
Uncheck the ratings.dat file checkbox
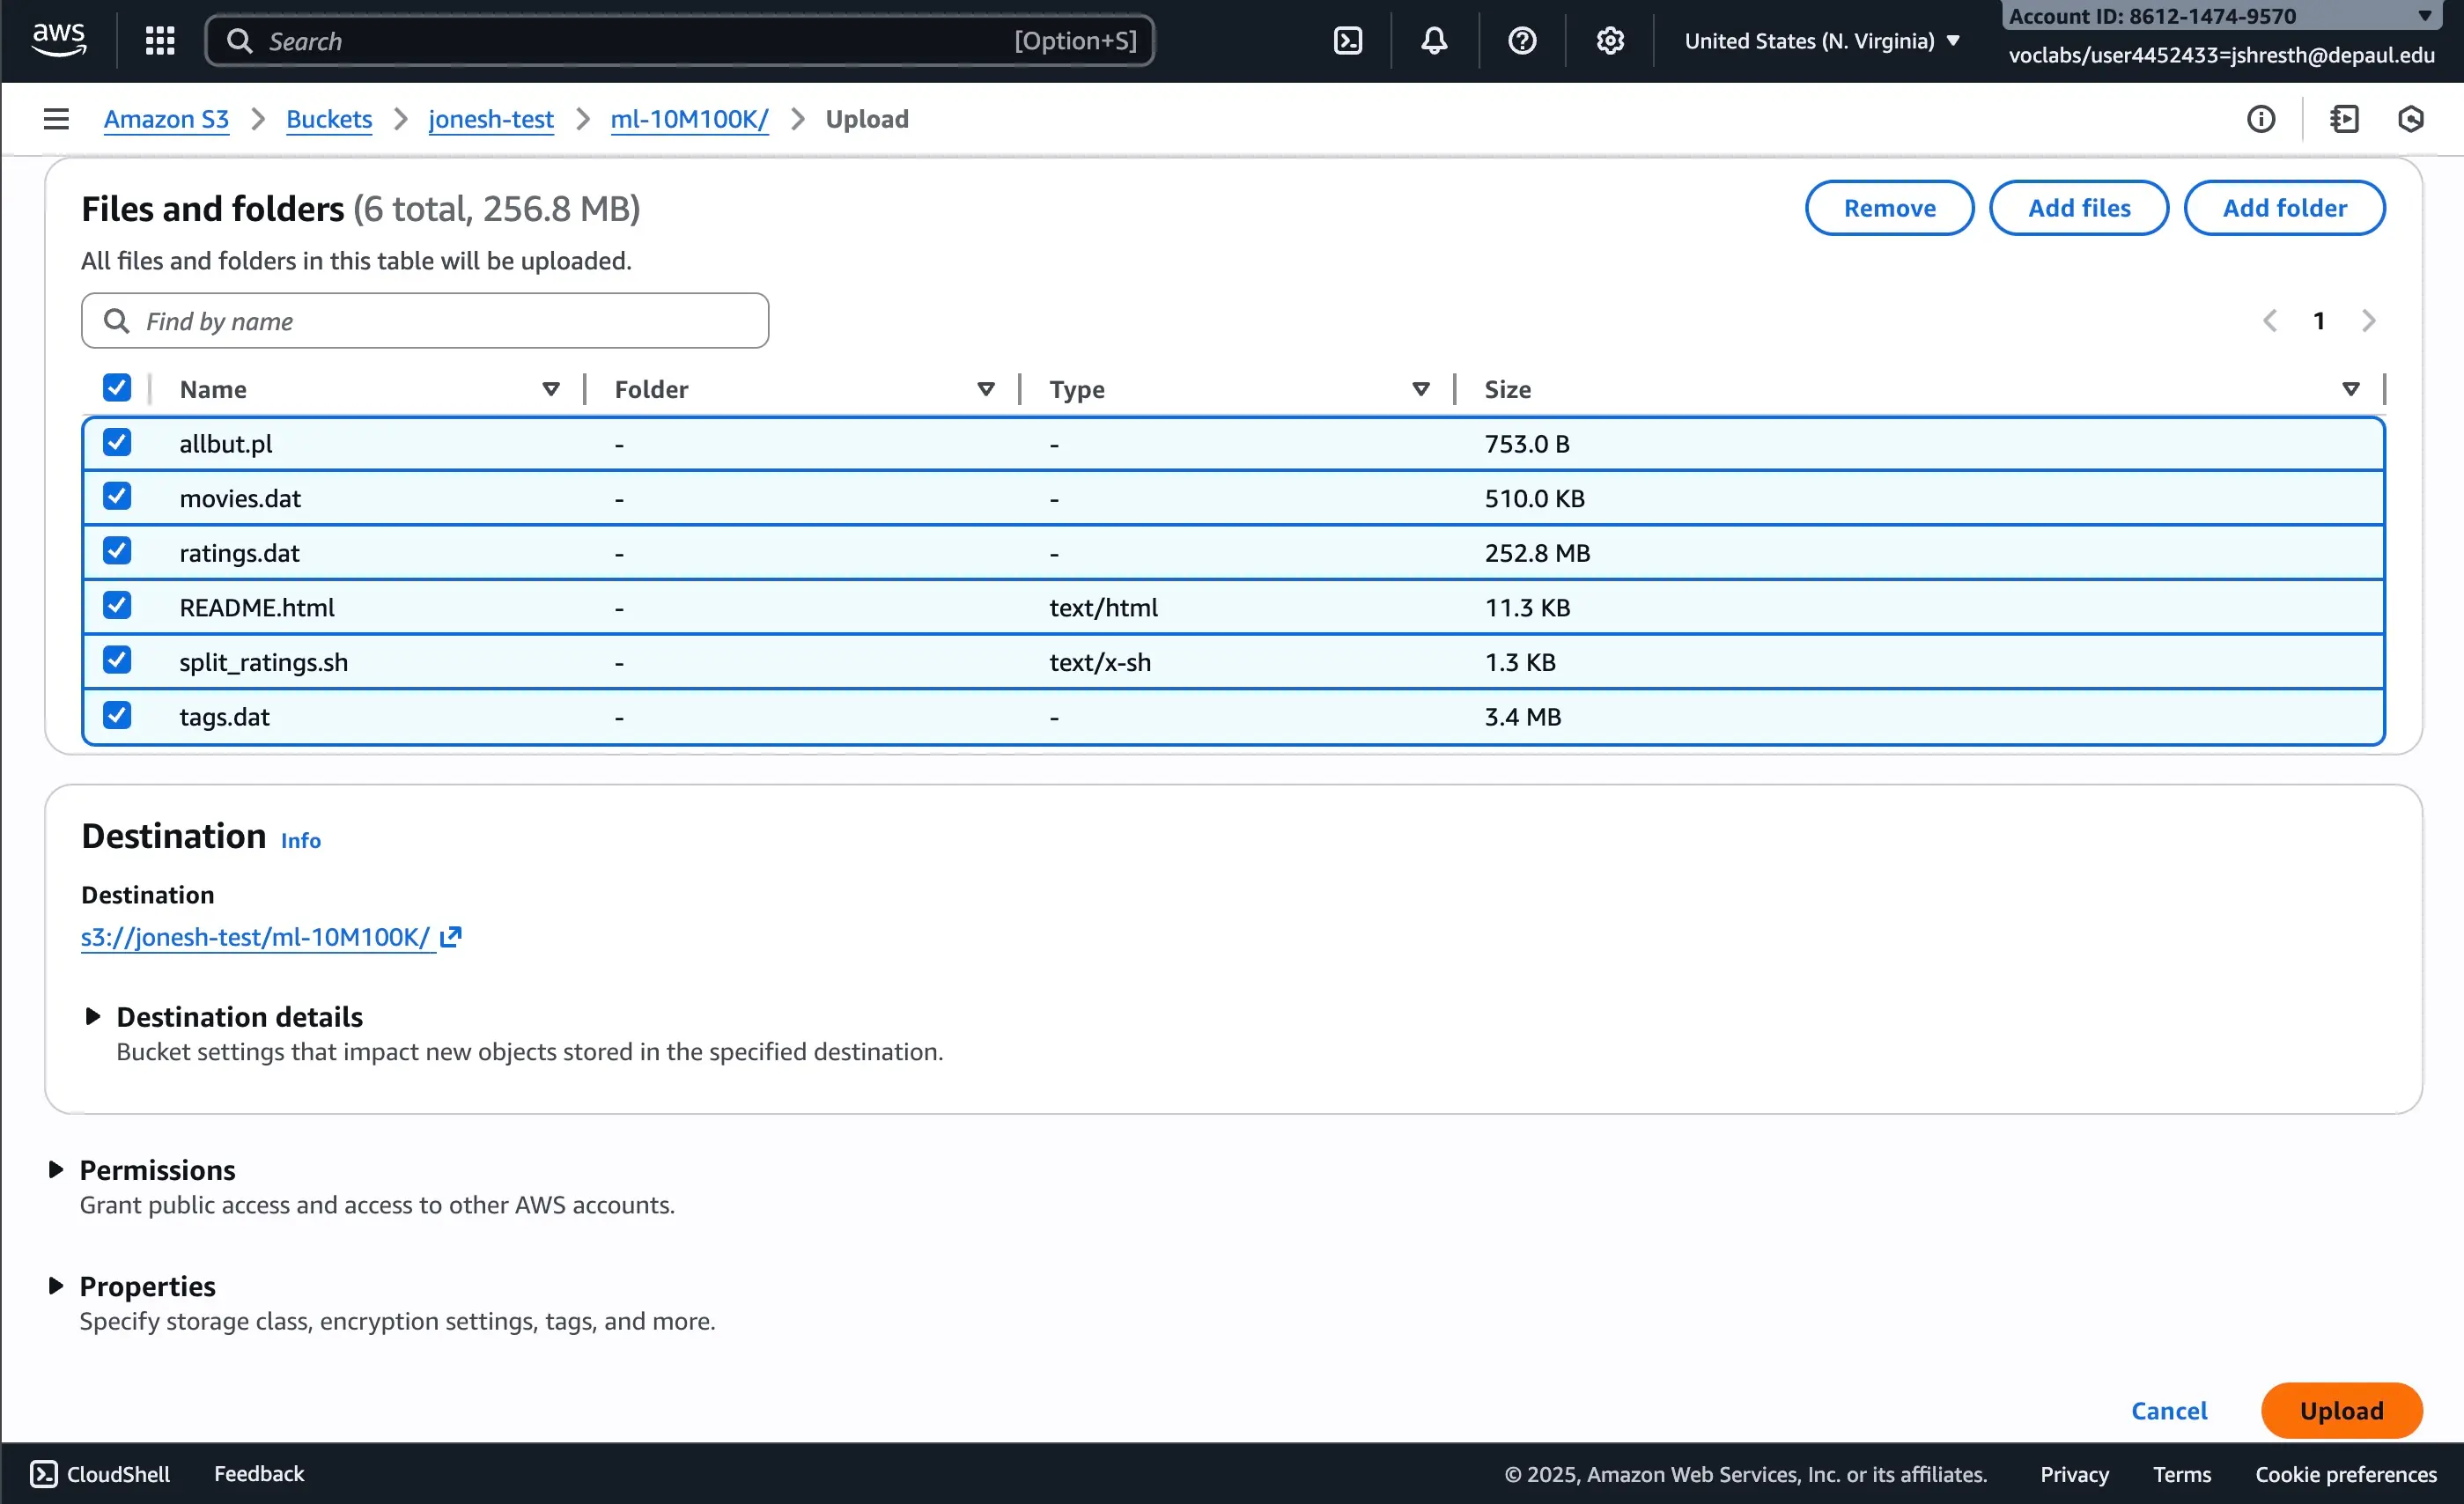pos(117,550)
